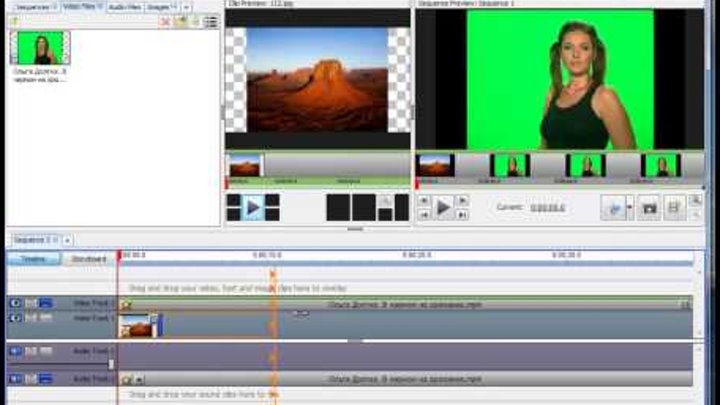Select the desert image clip on timeline

point(138,326)
